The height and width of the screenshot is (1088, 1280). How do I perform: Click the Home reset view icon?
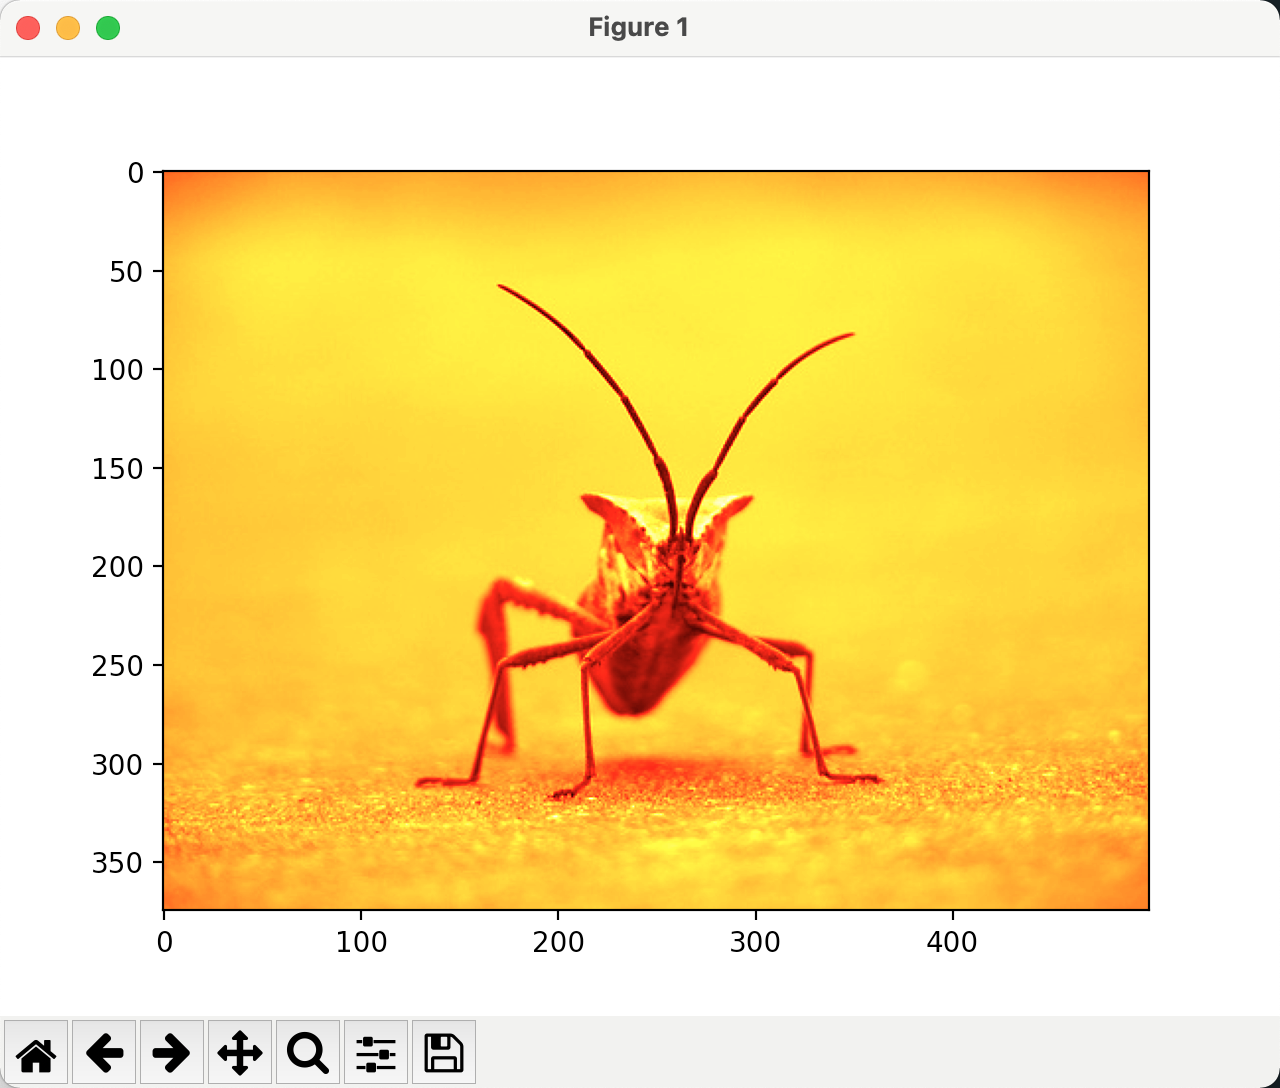coord(36,1052)
